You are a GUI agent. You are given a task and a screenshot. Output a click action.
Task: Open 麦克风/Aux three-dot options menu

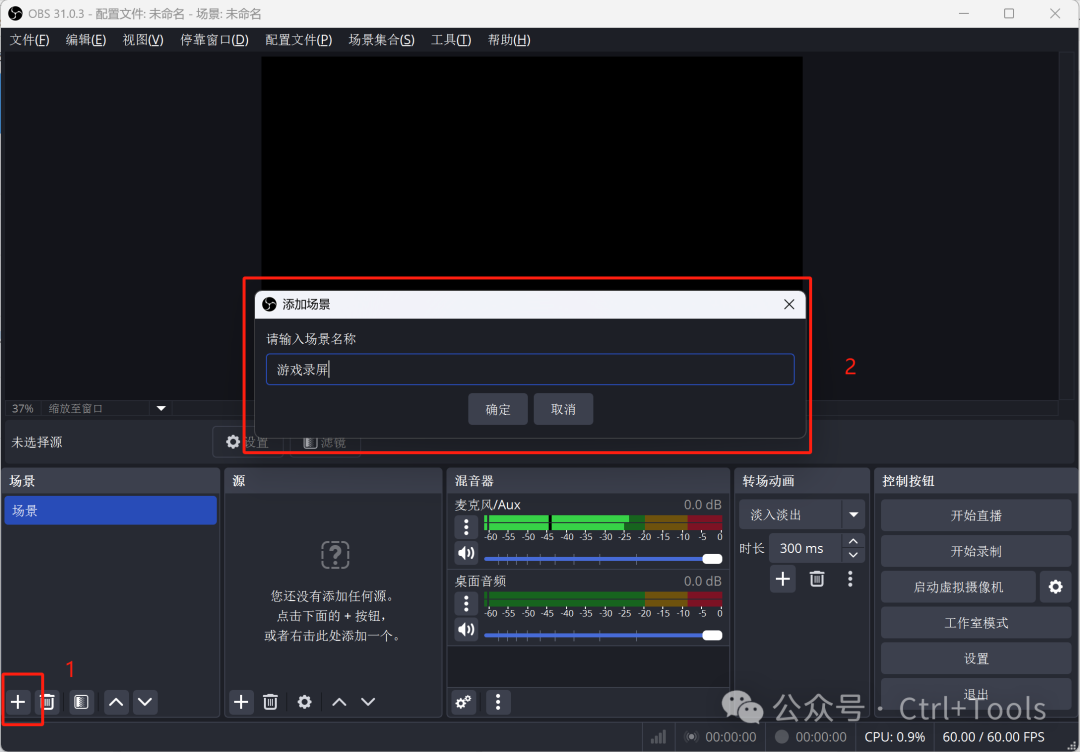tap(466, 526)
